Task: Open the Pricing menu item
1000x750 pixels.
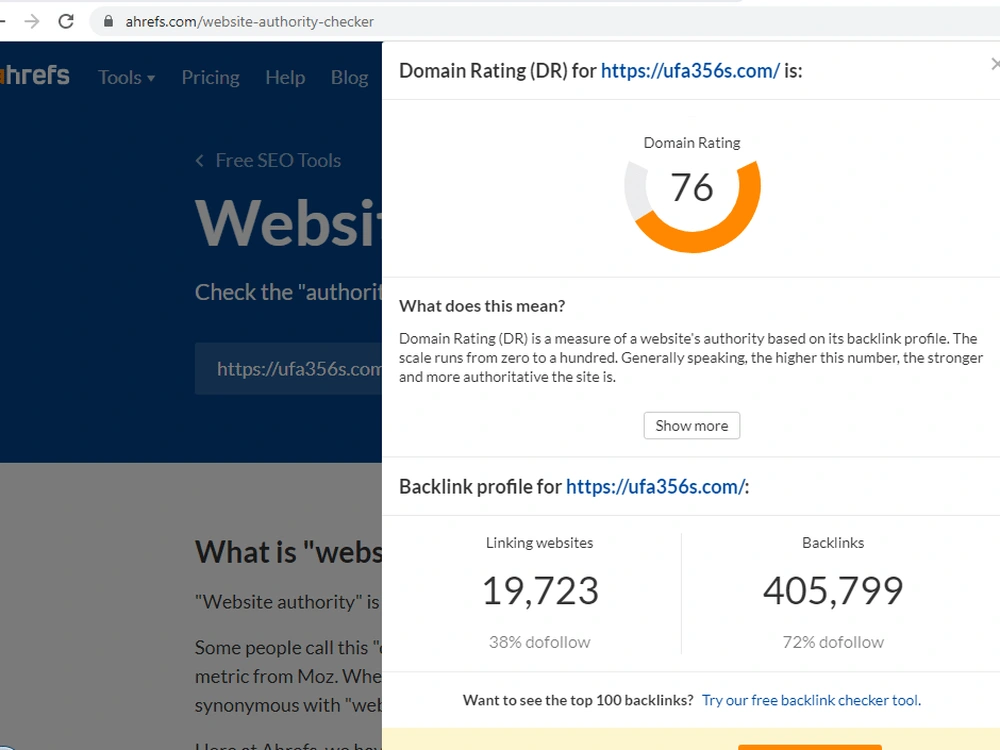Action: click(210, 77)
